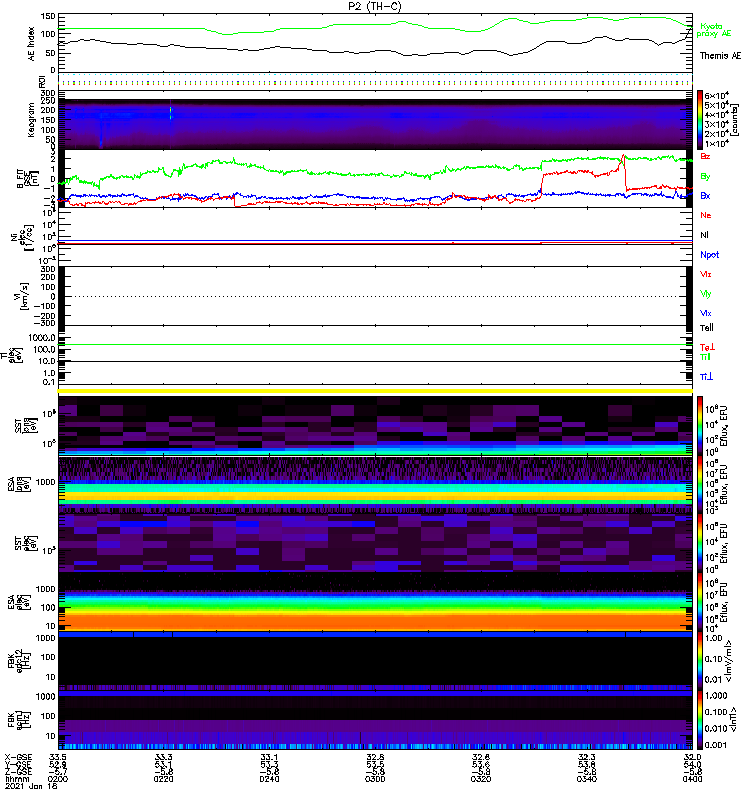
Task: Select the Themis AE legend label
Action: coord(720,56)
